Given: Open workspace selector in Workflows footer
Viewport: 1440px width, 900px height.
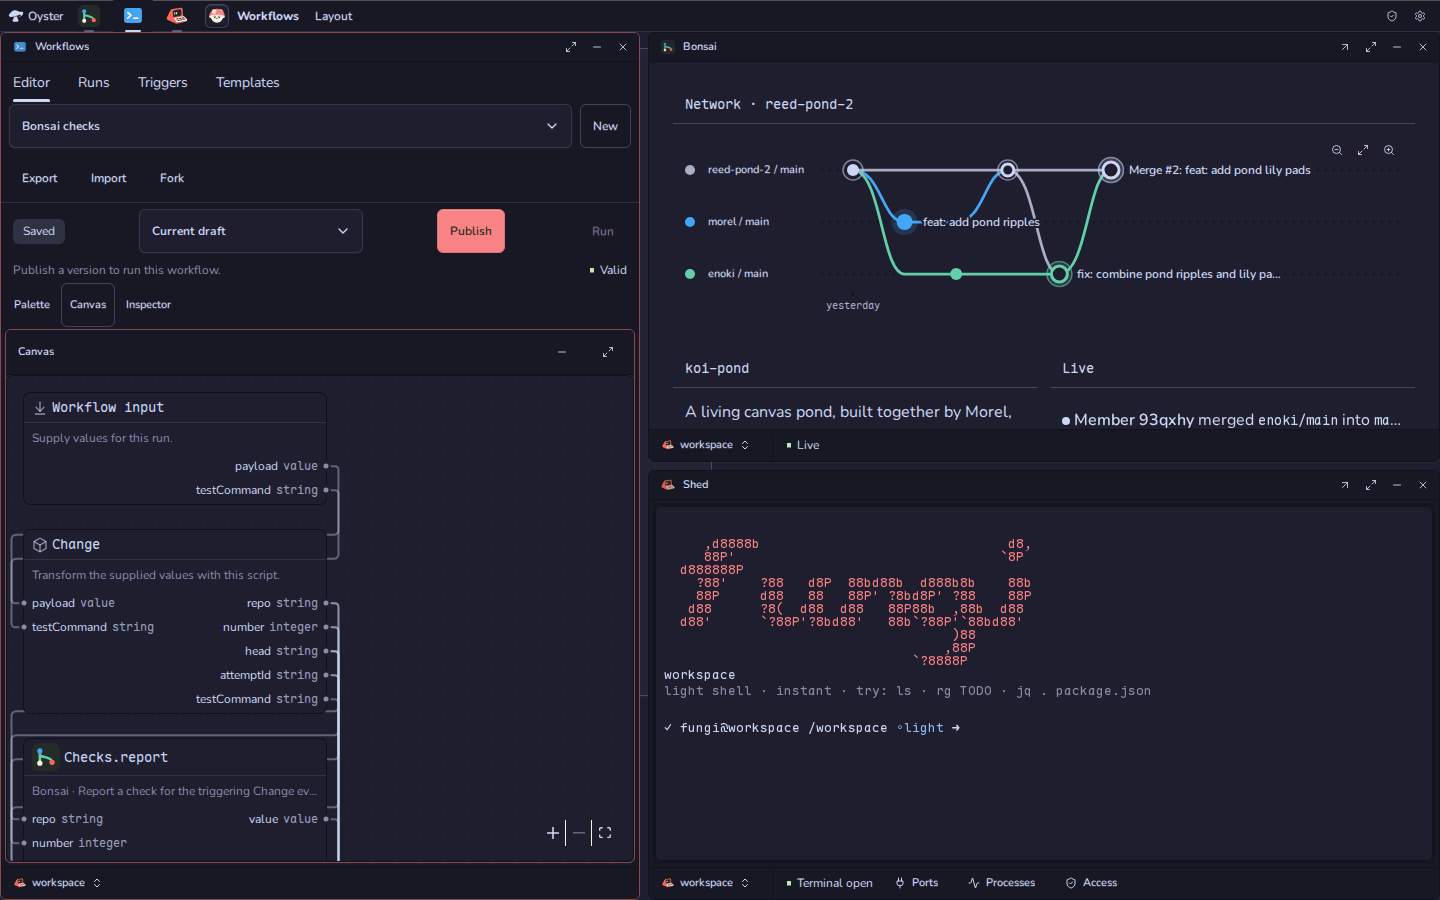Looking at the screenshot, I should 58,883.
